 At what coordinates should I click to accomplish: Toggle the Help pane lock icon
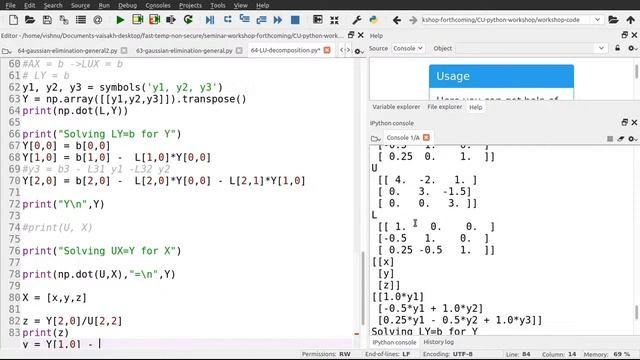[618, 48]
